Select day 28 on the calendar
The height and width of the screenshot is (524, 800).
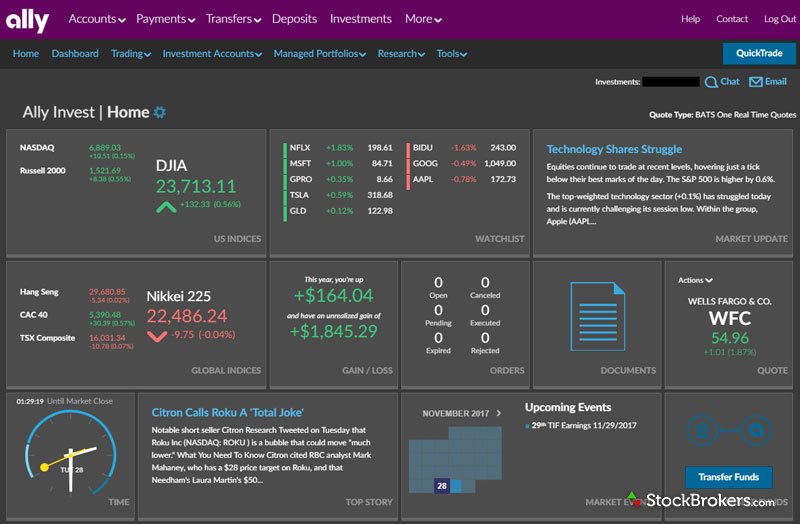442,486
